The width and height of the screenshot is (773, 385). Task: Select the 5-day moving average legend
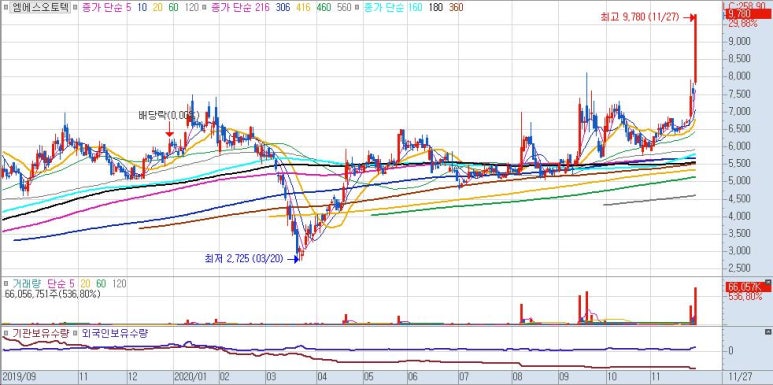[128, 8]
